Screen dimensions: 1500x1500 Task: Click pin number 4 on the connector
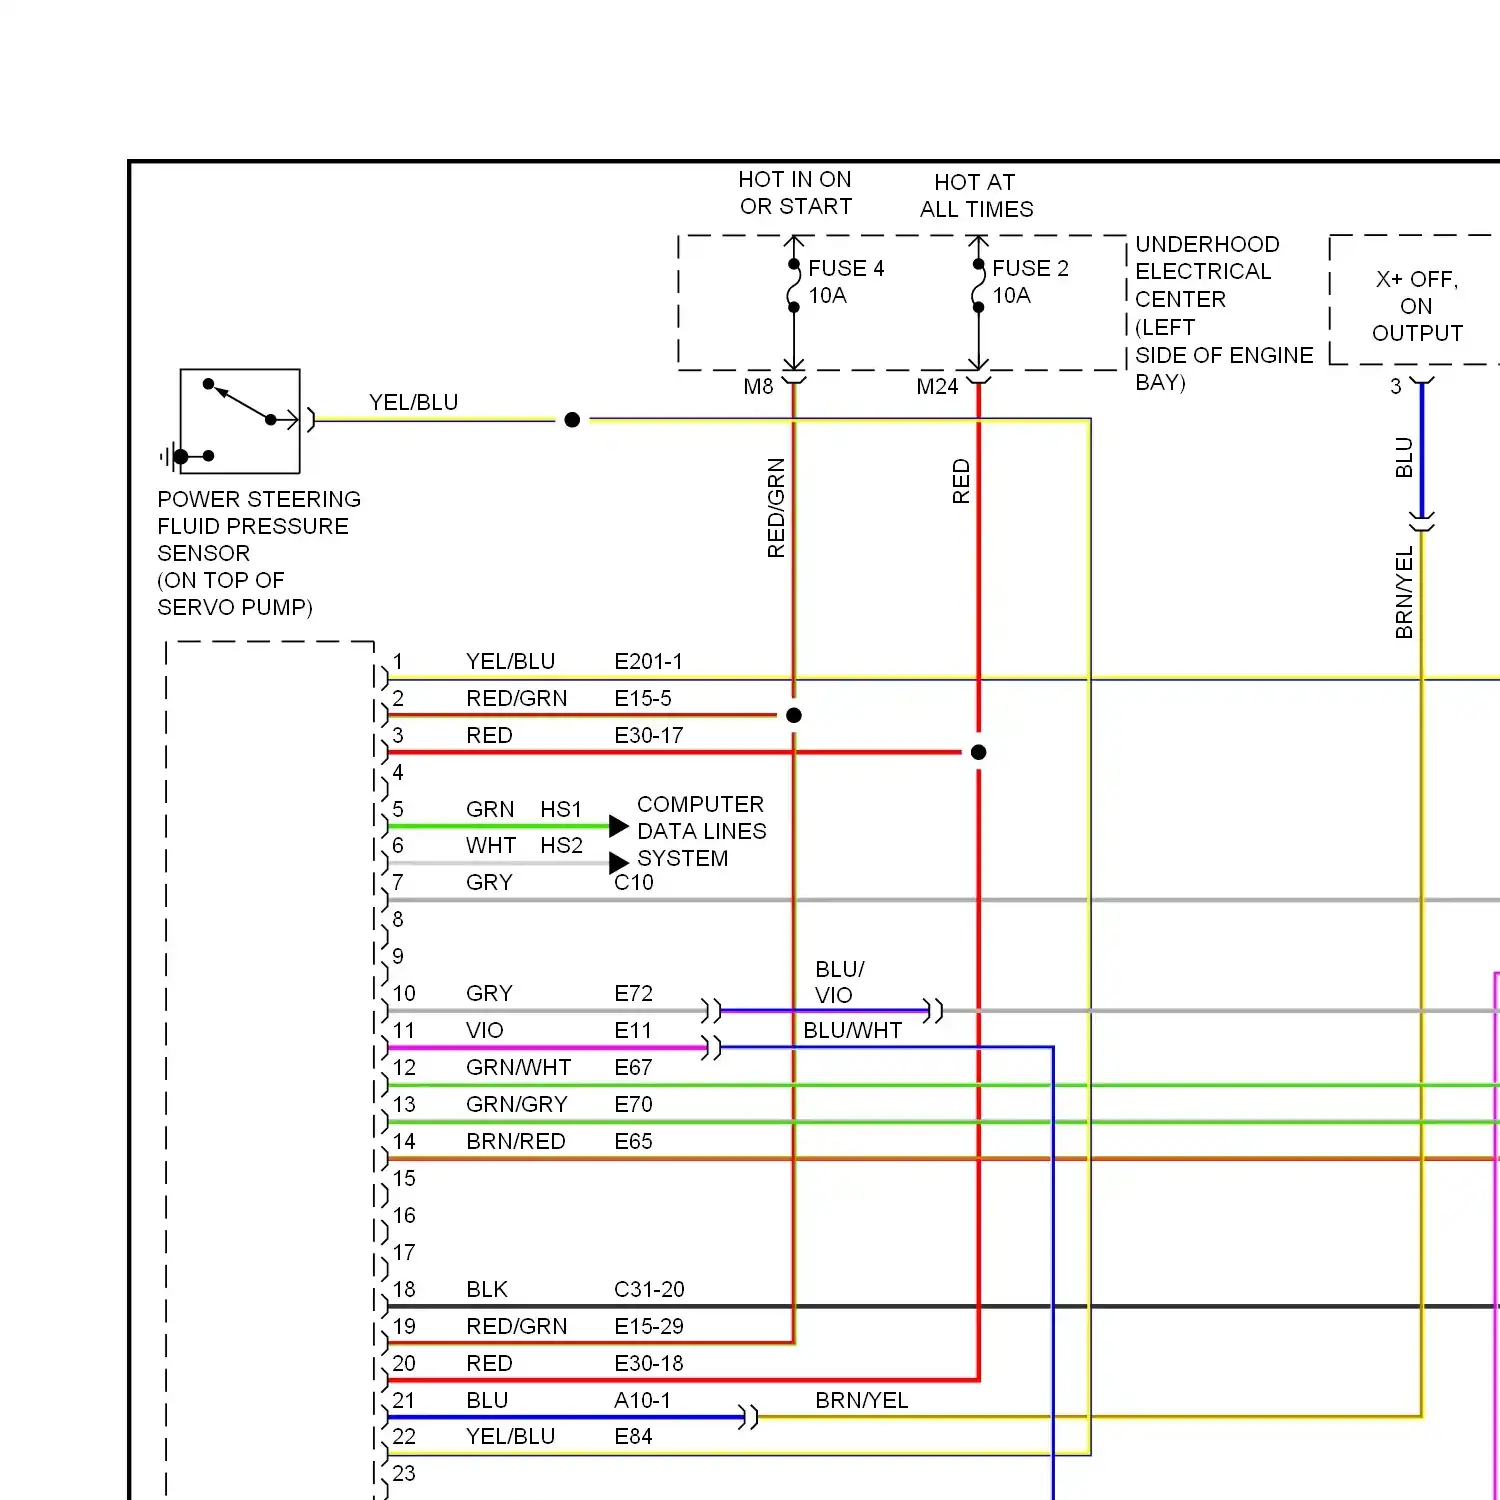(x=398, y=773)
